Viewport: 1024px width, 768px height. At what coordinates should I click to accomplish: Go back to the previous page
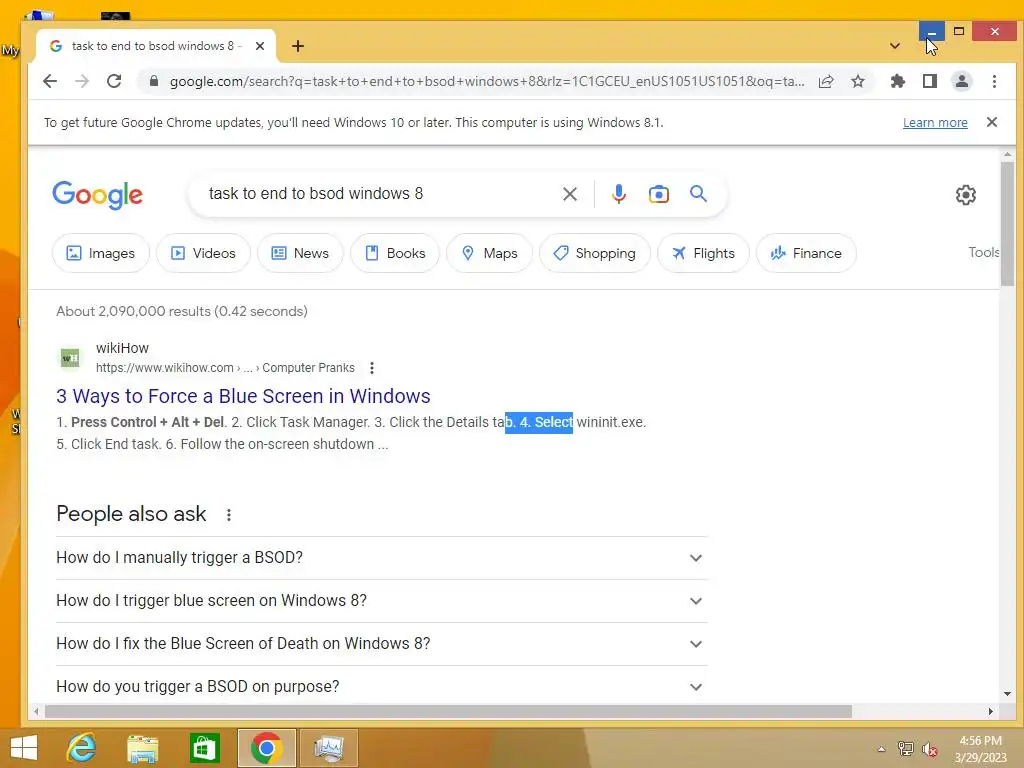coord(50,81)
